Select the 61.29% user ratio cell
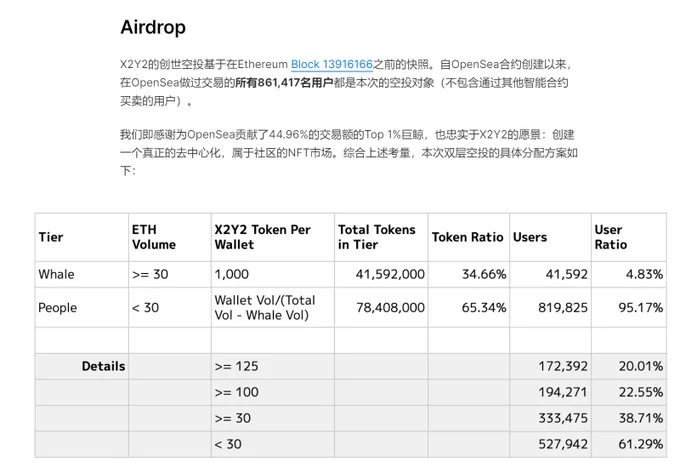This screenshot has width=680, height=467. [629, 444]
